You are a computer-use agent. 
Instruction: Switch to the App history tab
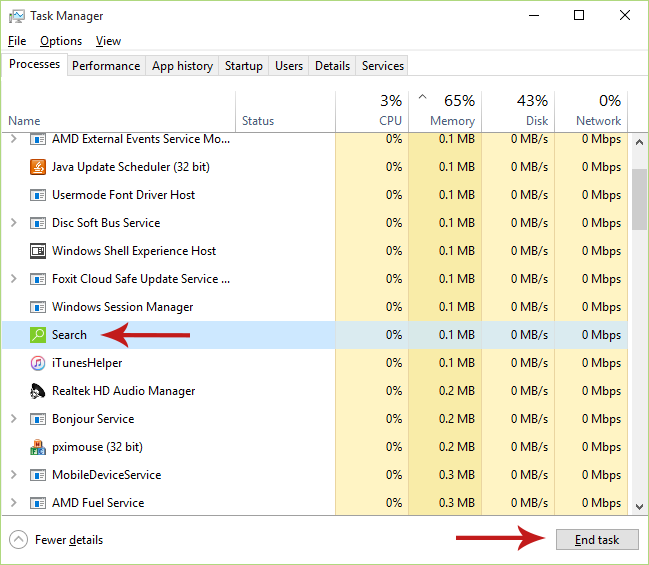point(182,66)
